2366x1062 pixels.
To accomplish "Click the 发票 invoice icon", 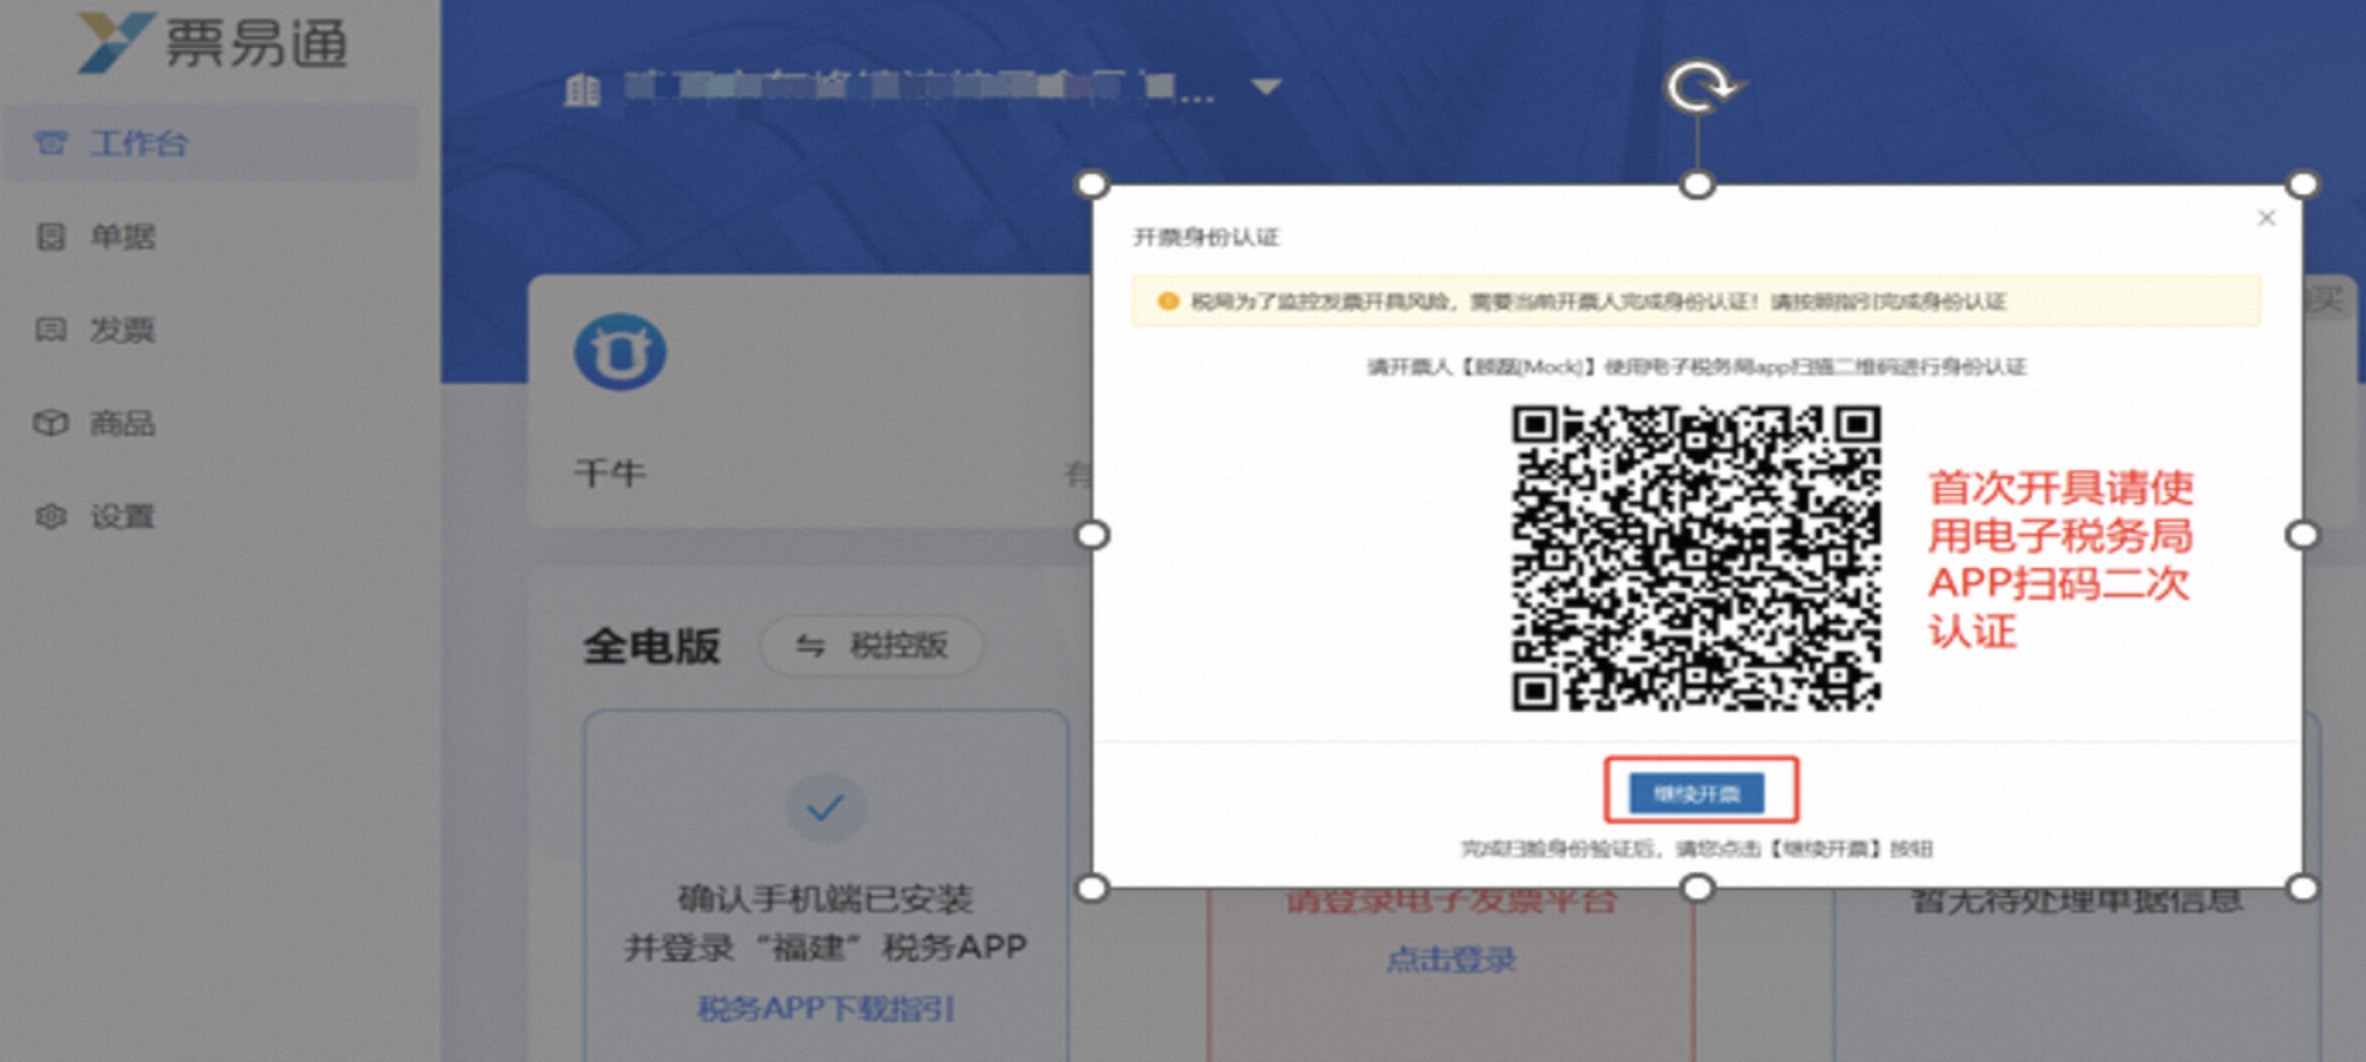I will click(x=51, y=330).
